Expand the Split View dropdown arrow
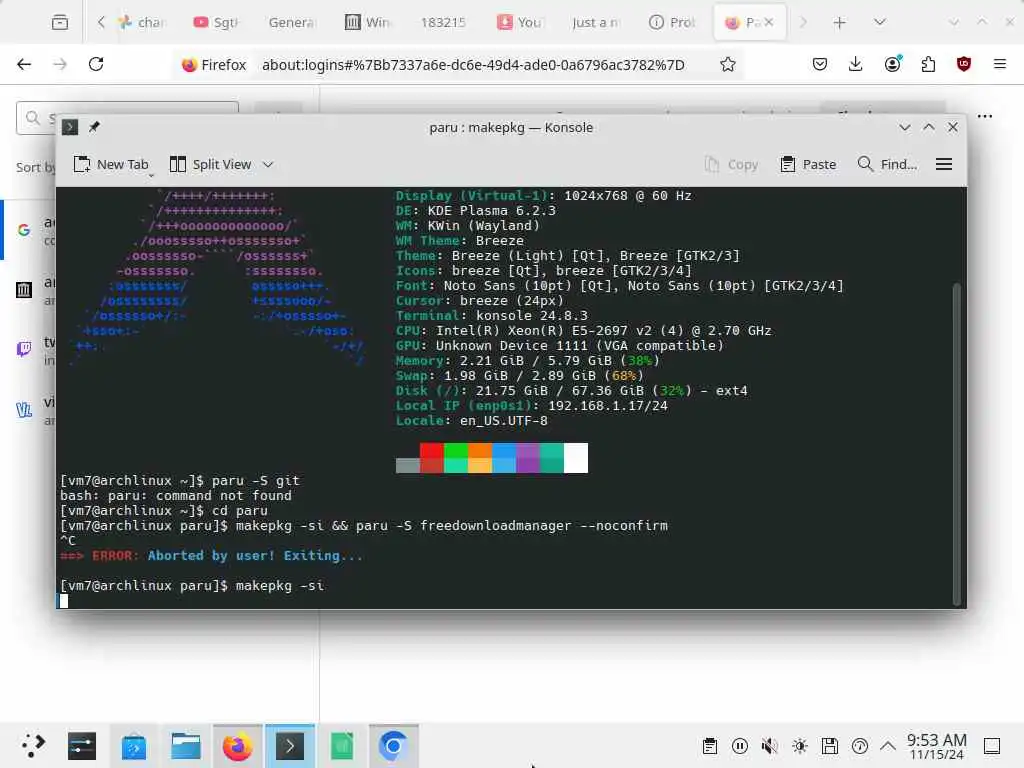 [268, 165]
